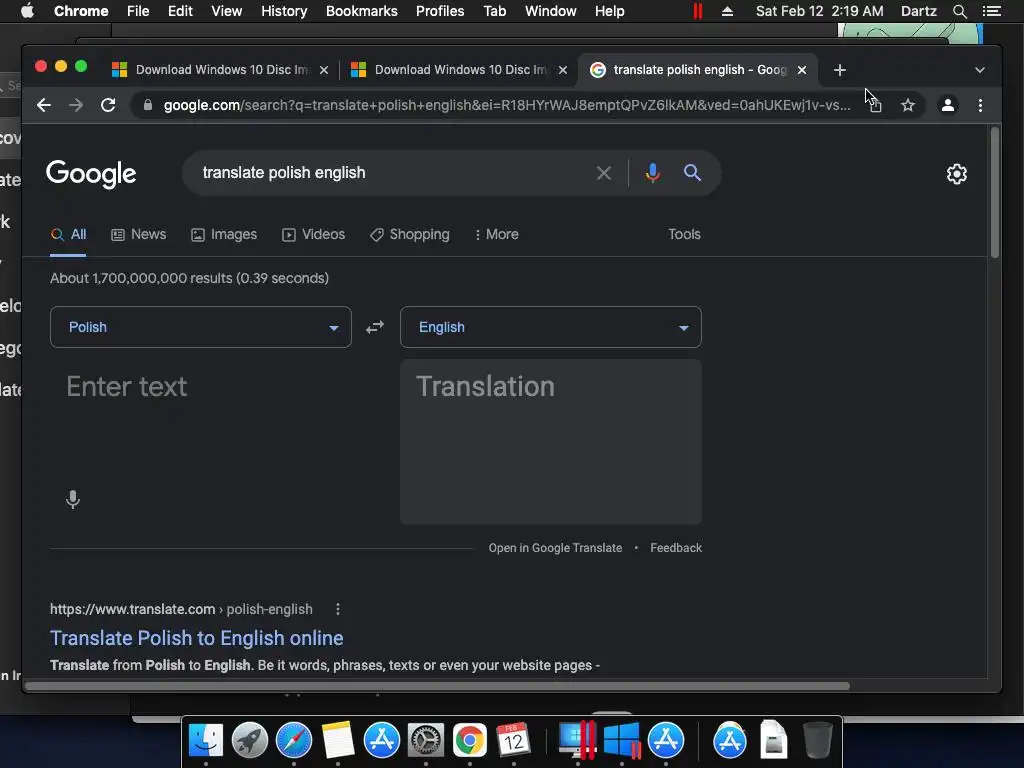Open Calendar from the Dock
The image size is (1024, 768).
tap(513, 741)
